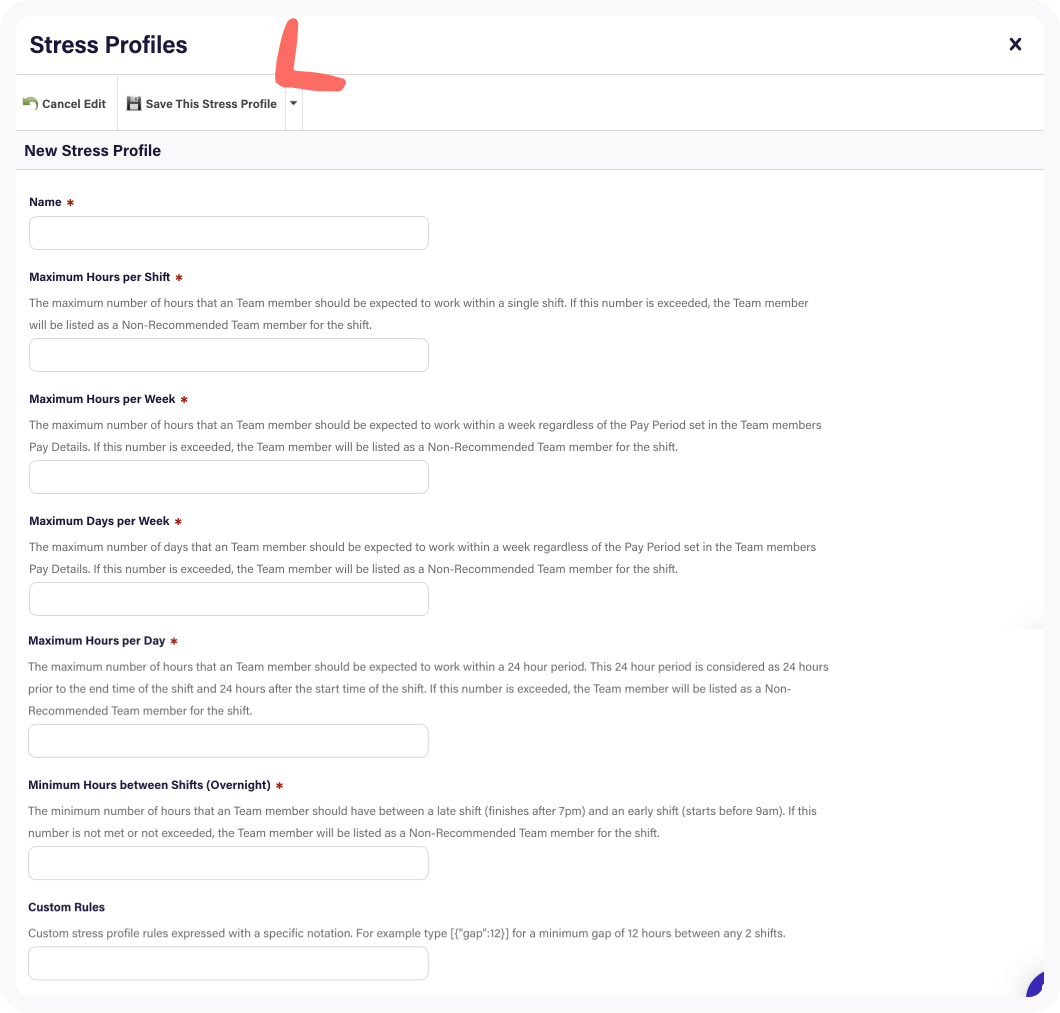The height and width of the screenshot is (1013, 1060).
Task: Click the description text about a single shift
Action: pos(418,314)
